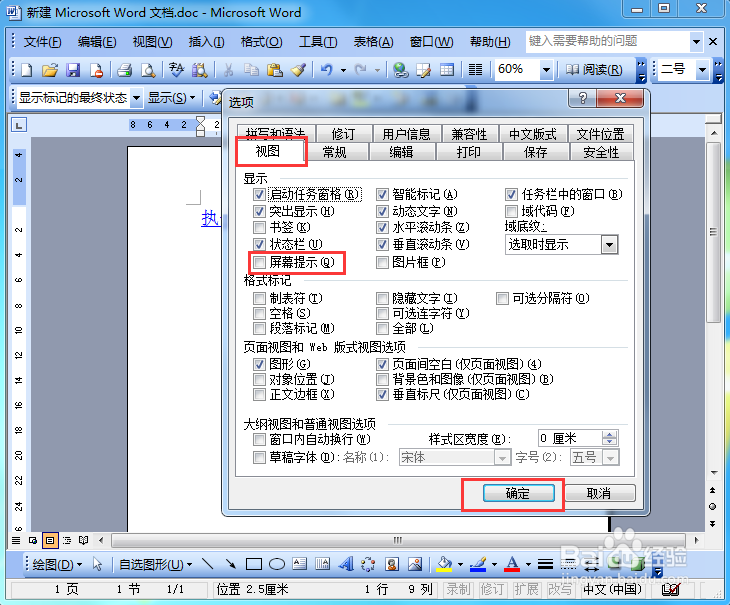The image size is (730, 605).
Task: Insert a hyperlink with the globe icon
Action: 400,70
